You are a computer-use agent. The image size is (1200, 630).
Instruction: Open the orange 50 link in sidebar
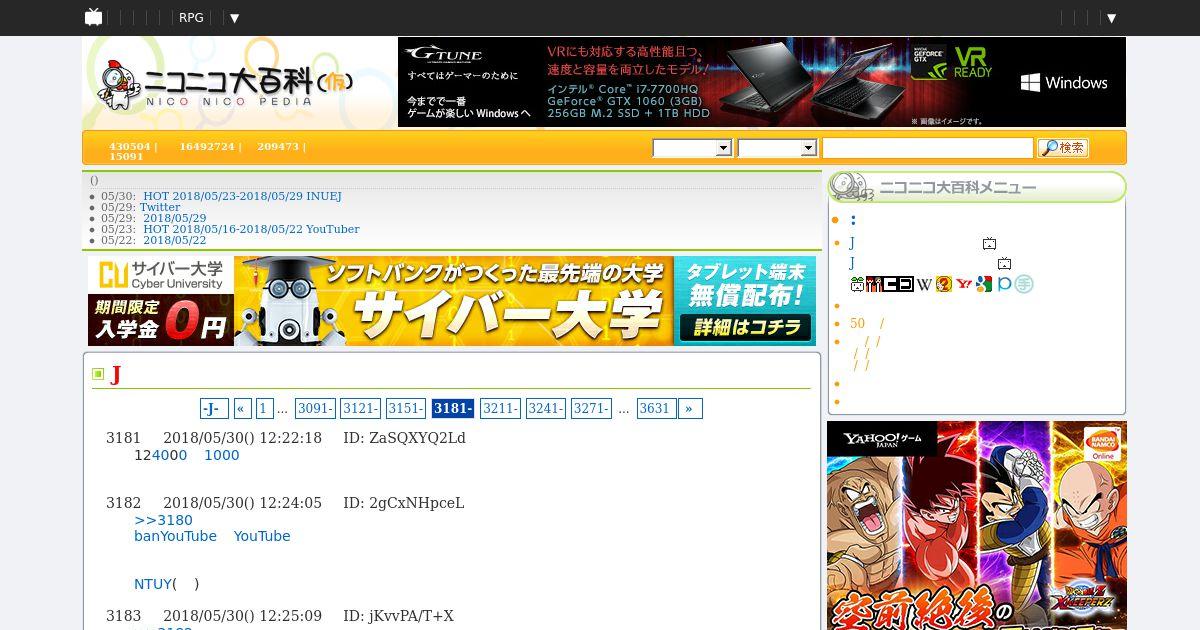(857, 323)
